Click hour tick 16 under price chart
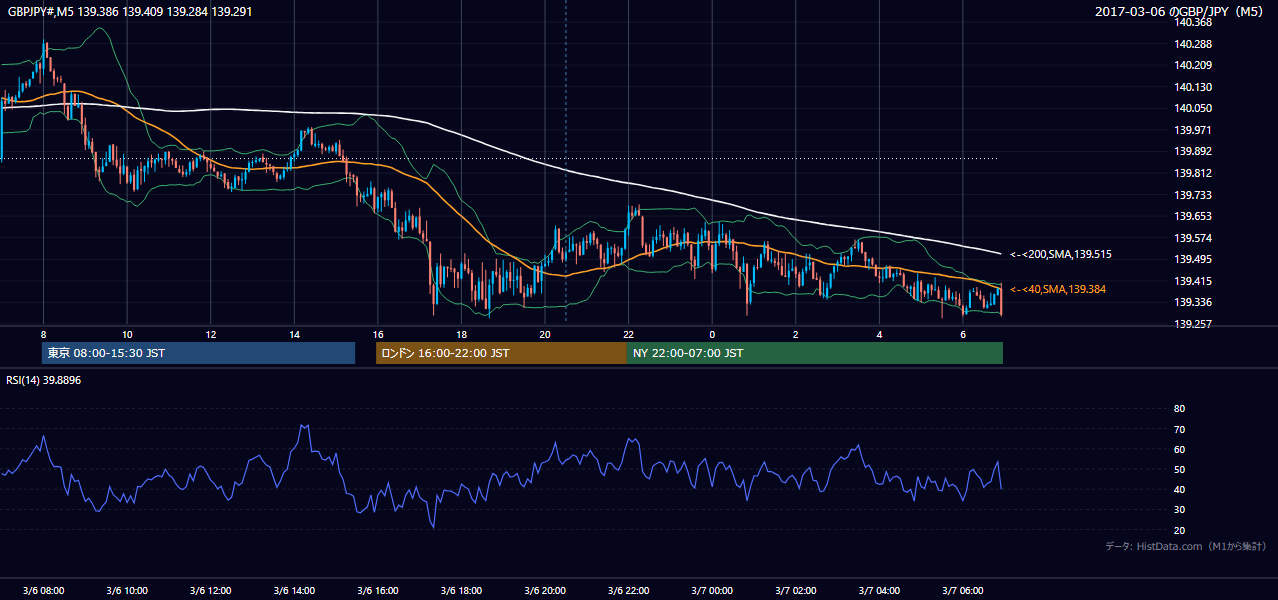This screenshot has height=600, width=1278. (377, 334)
